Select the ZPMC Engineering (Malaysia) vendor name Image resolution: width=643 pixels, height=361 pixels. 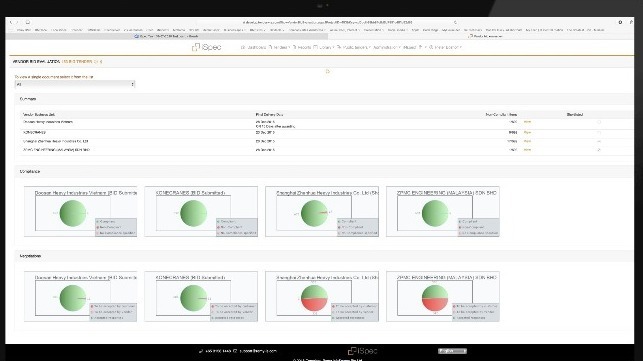click(x=57, y=150)
